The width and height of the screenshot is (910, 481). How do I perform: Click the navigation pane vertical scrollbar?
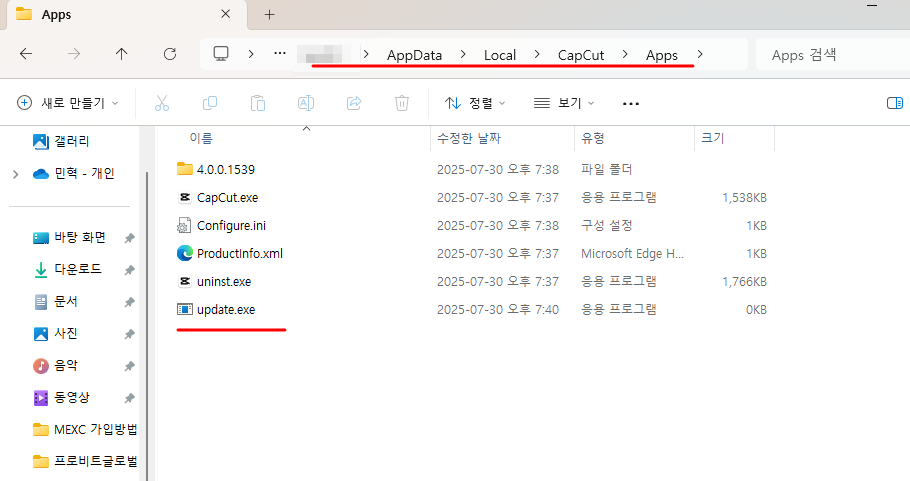(x=147, y=325)
